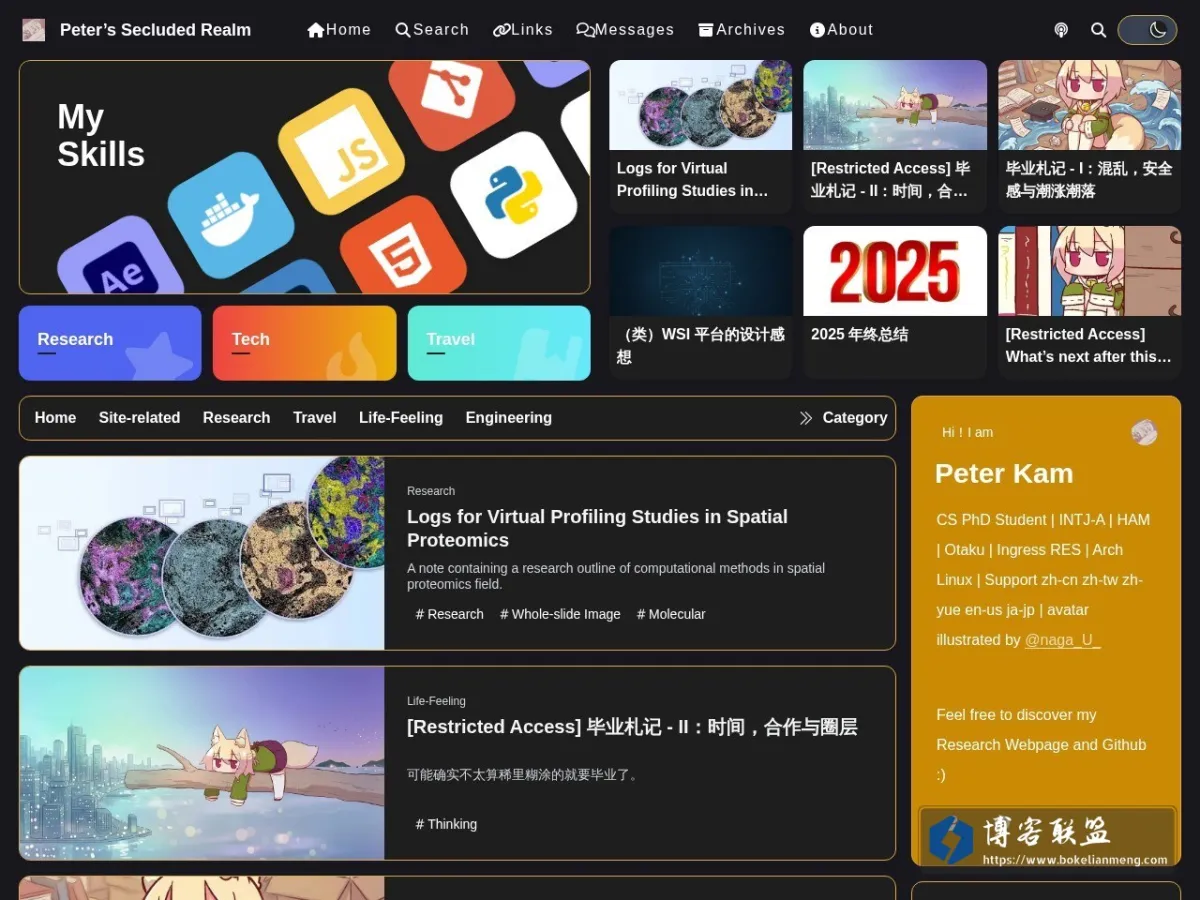The image size is (1200, 900).
Task: Open Links in the top navigation
Action: coord(523,30)
